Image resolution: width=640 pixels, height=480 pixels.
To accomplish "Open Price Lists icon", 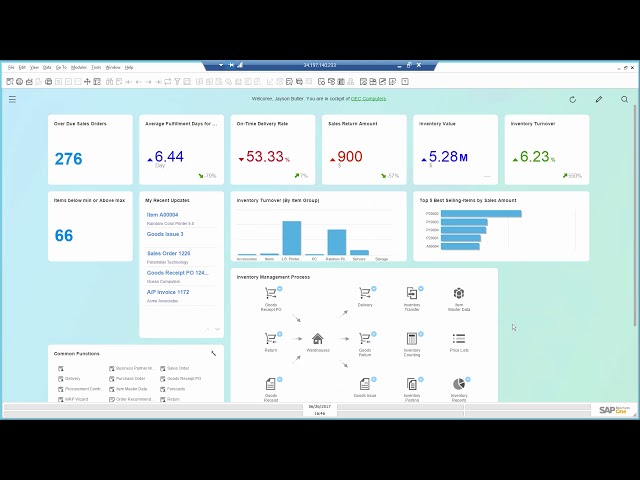I will 459,338.
